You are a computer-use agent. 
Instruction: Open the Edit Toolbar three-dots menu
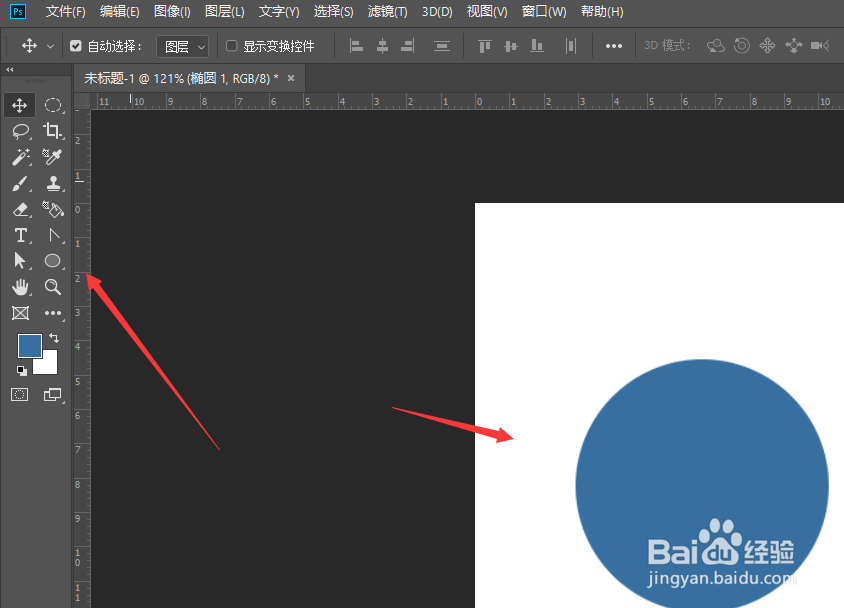pos(53,313)
